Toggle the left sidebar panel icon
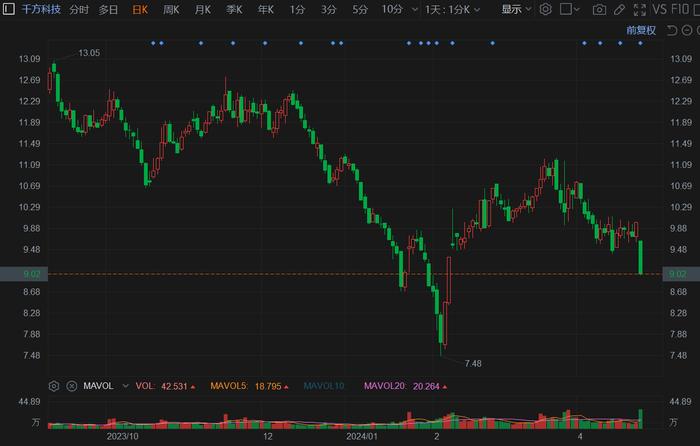 8,9
